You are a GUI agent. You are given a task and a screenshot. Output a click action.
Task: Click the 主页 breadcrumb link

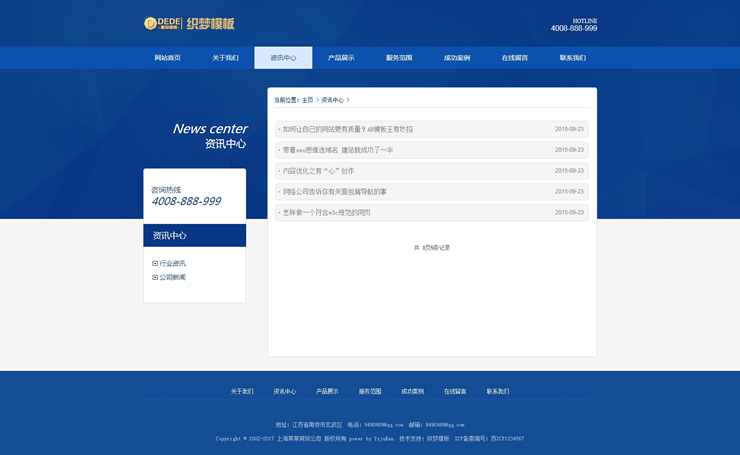pyautogui.click(x=308, y=100)
